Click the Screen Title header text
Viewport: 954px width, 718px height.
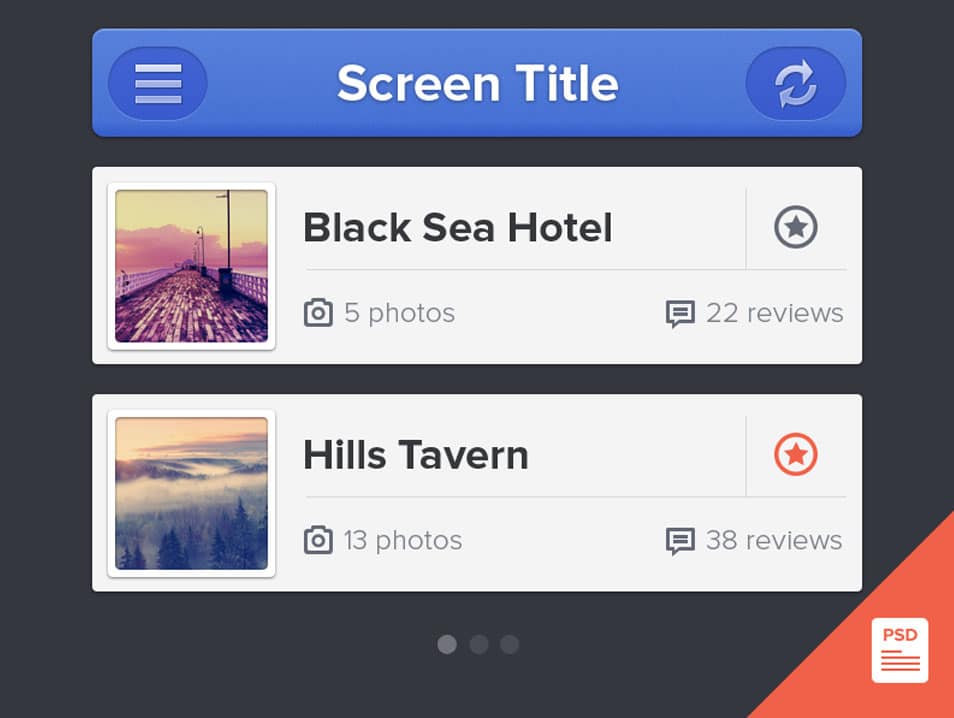[x=477, y=83]
